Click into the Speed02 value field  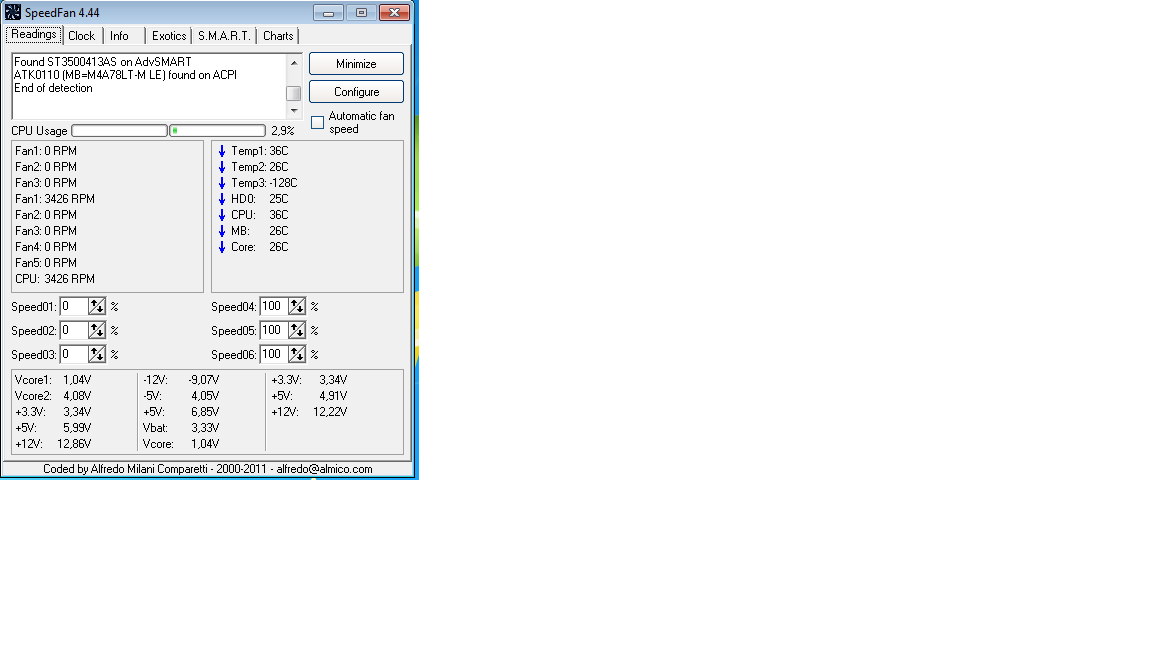coord(73,330)
